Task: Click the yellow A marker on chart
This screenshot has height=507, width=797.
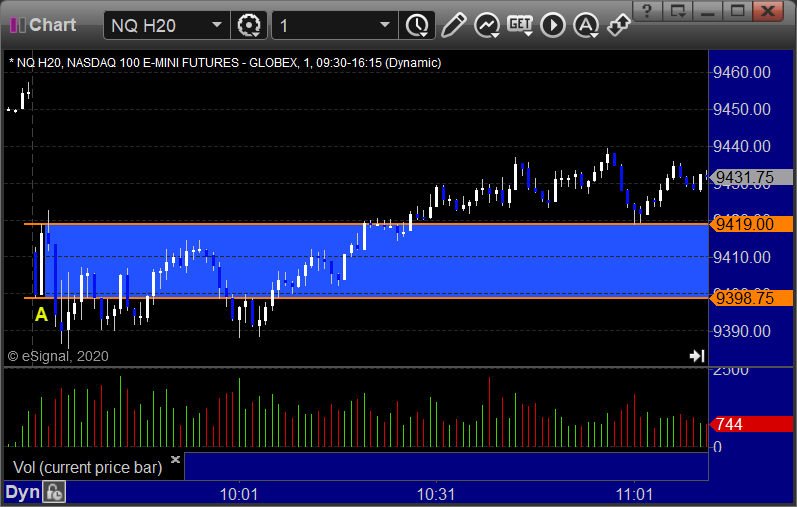Action: pyautogui.click(x=41, y=314)
